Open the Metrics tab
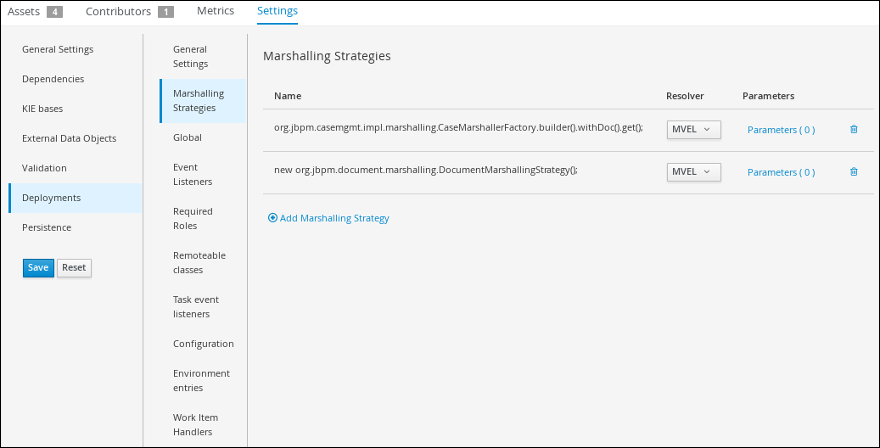Screen dimensions: 880x448 pos(216,11)
